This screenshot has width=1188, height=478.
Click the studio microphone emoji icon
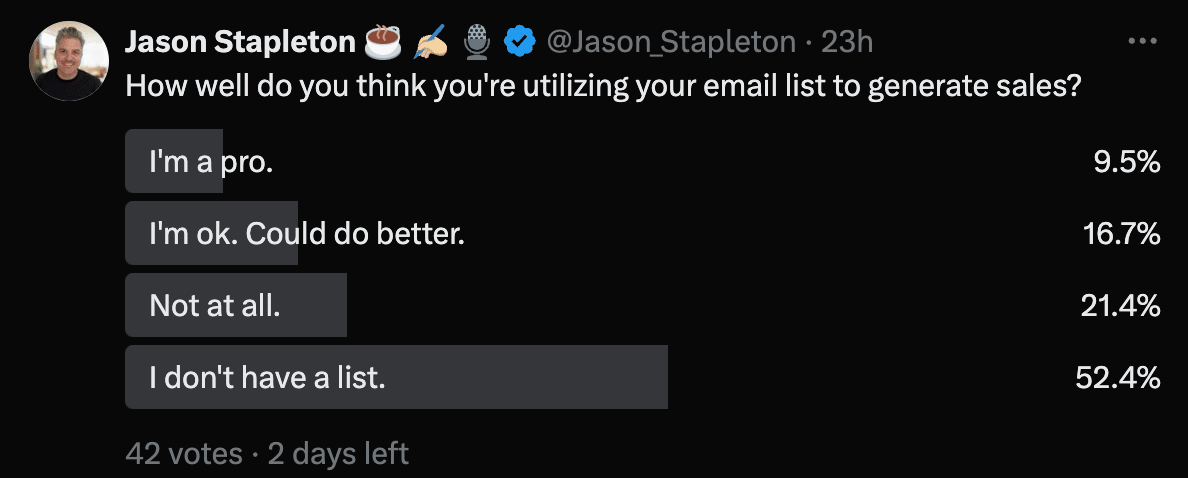click(x=477, y=42)
